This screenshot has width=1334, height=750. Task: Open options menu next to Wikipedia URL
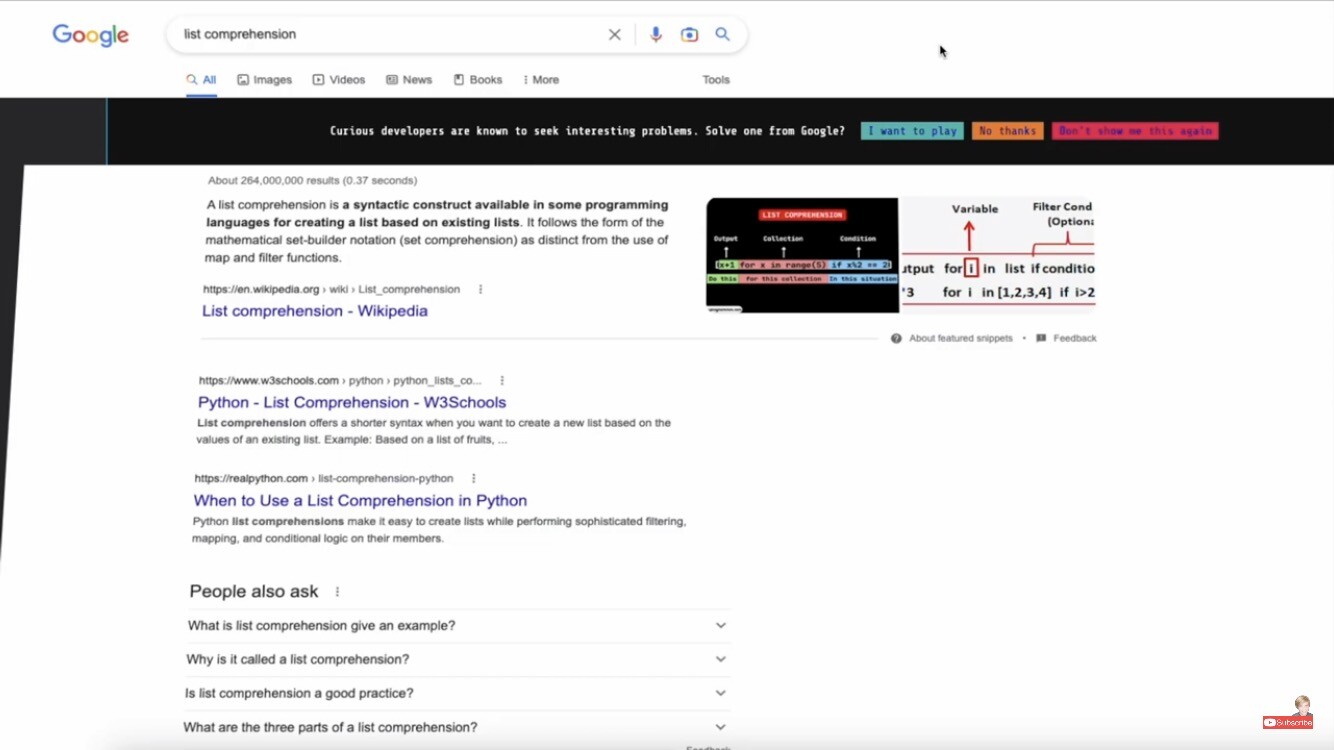click(480, 289)
